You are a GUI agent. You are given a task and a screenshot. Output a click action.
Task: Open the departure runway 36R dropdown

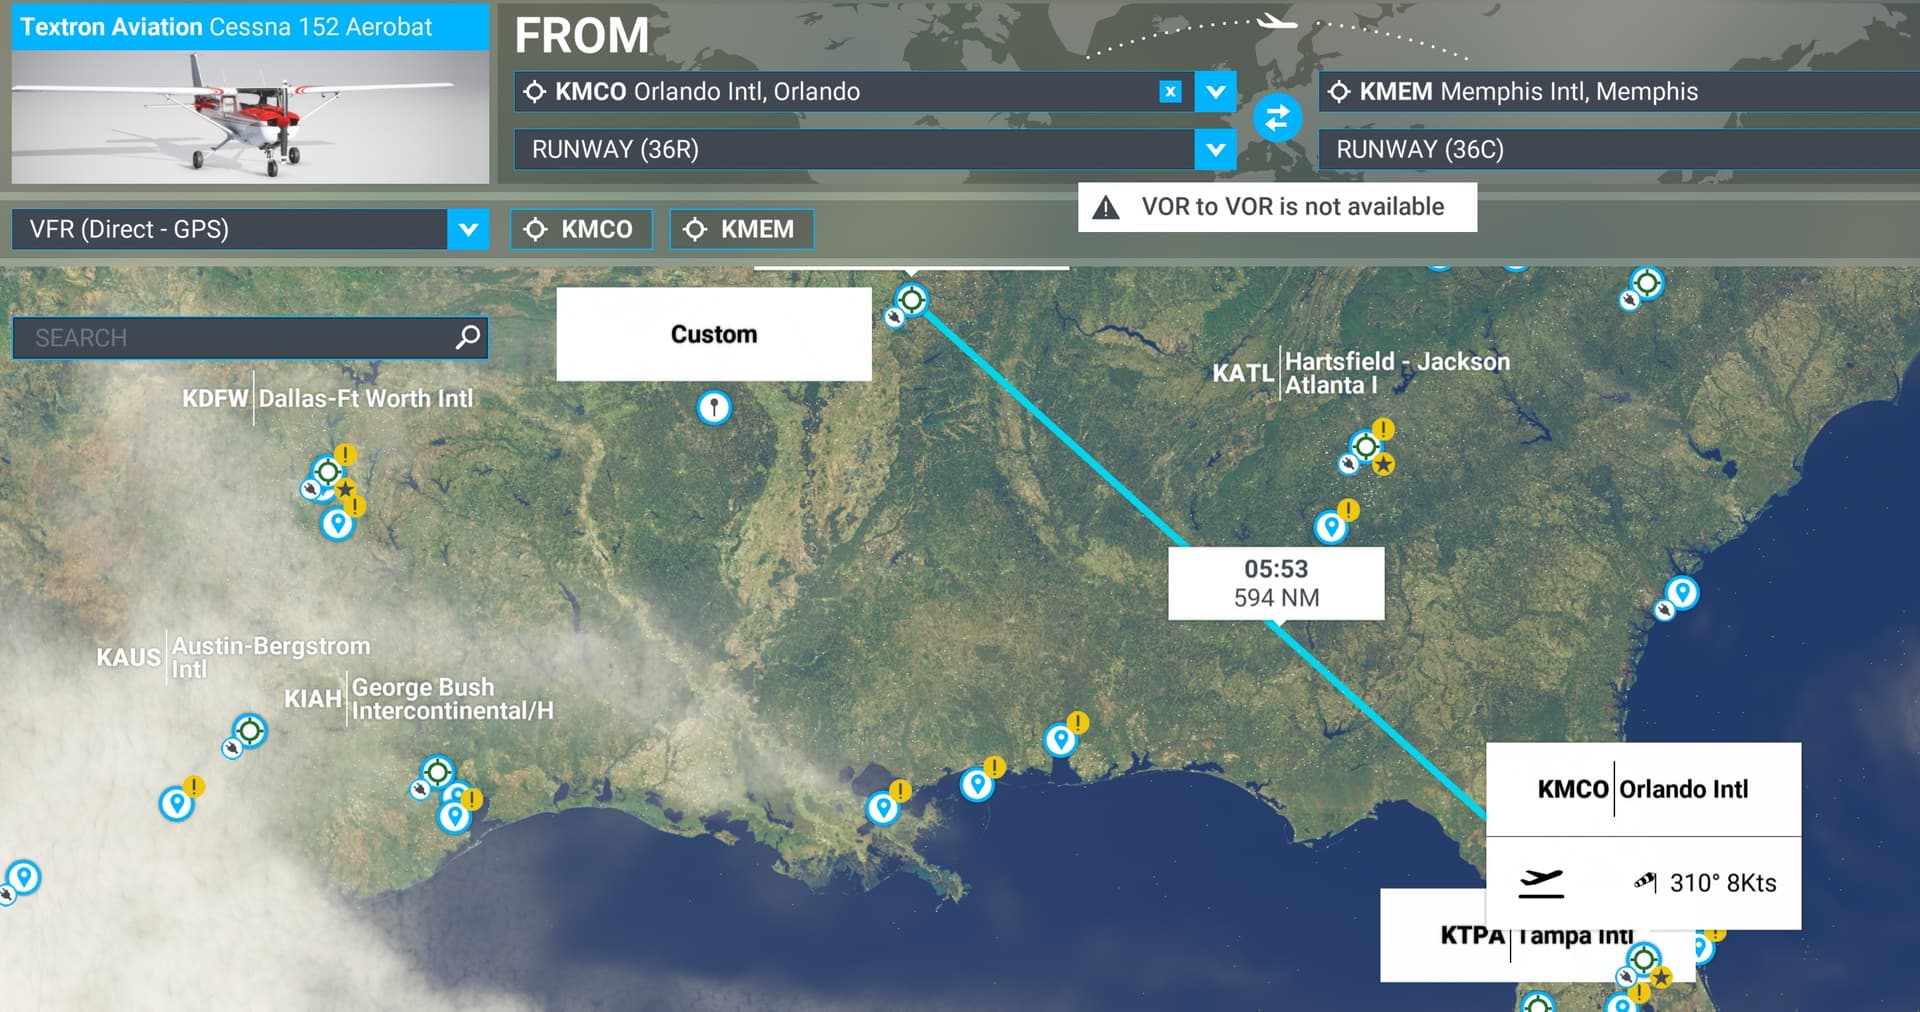click(1215, 150)
